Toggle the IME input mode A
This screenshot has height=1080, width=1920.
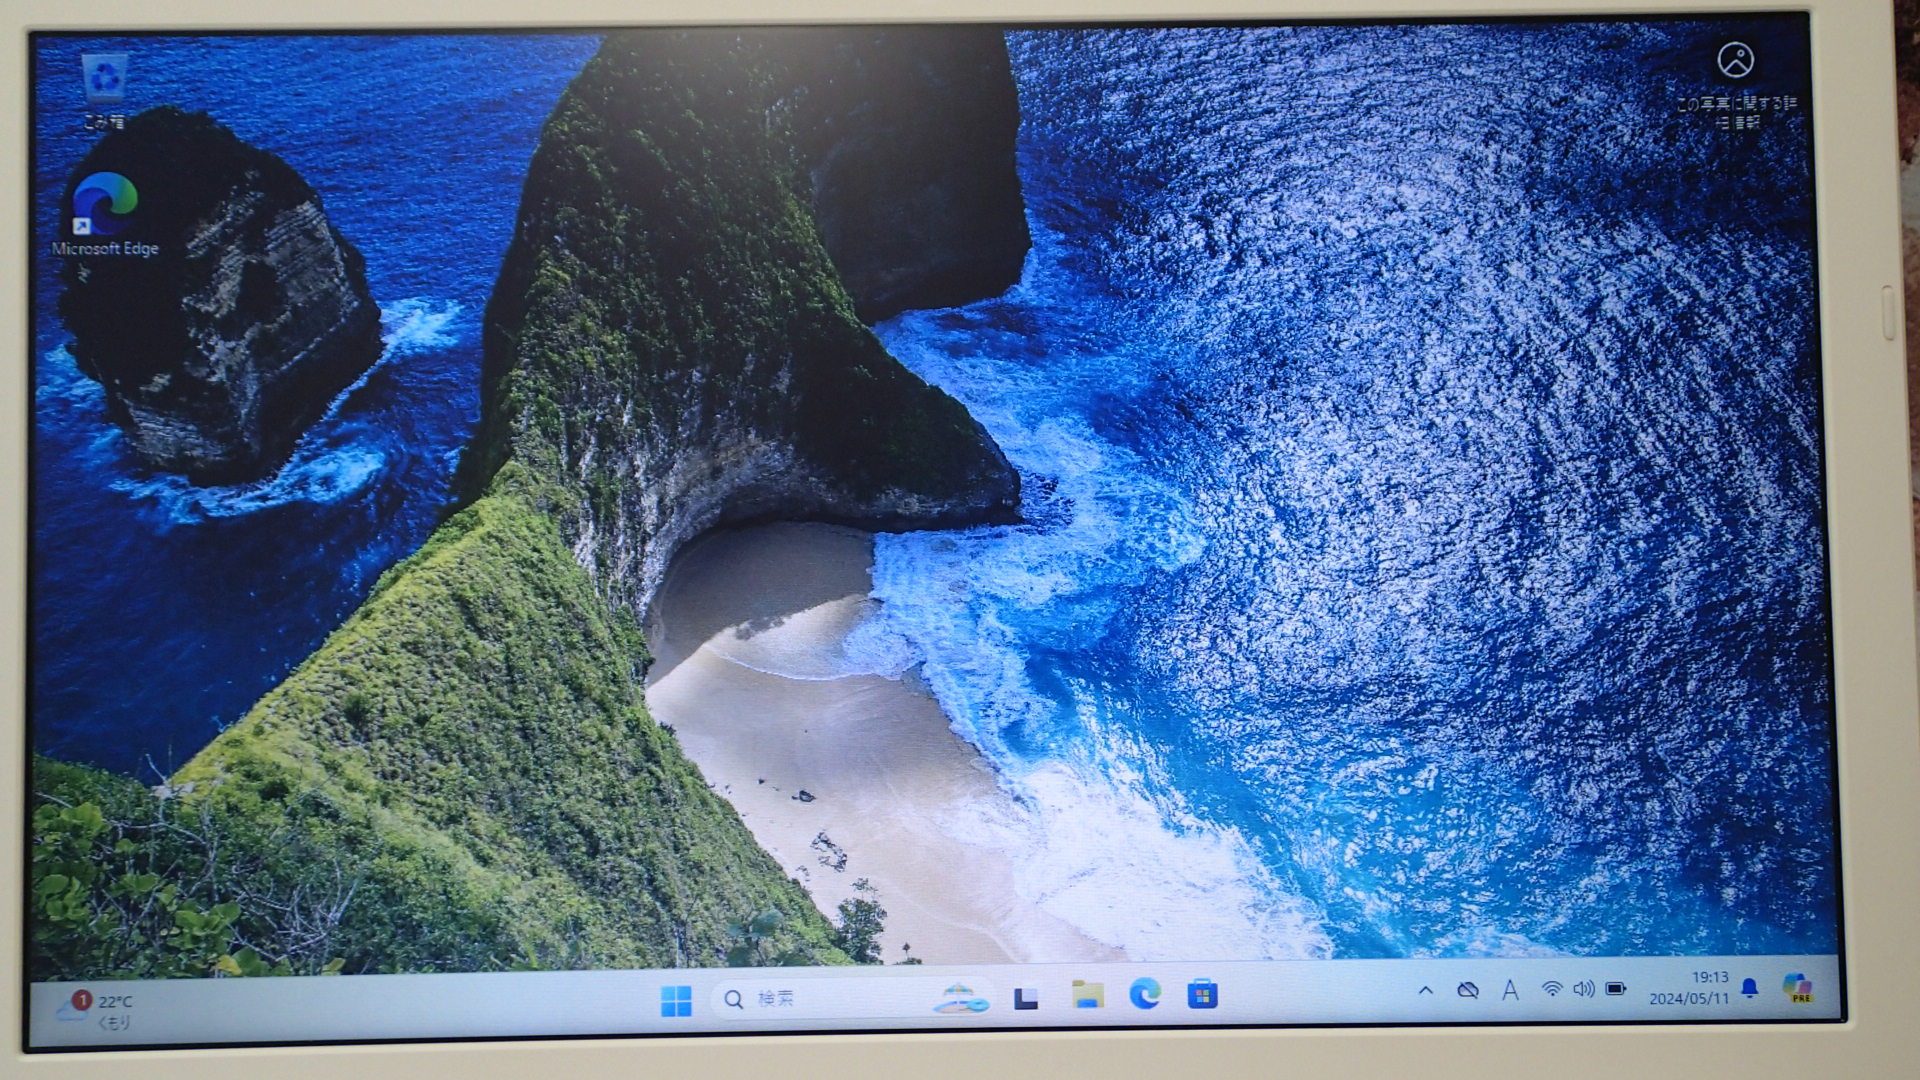[1510, 990]
